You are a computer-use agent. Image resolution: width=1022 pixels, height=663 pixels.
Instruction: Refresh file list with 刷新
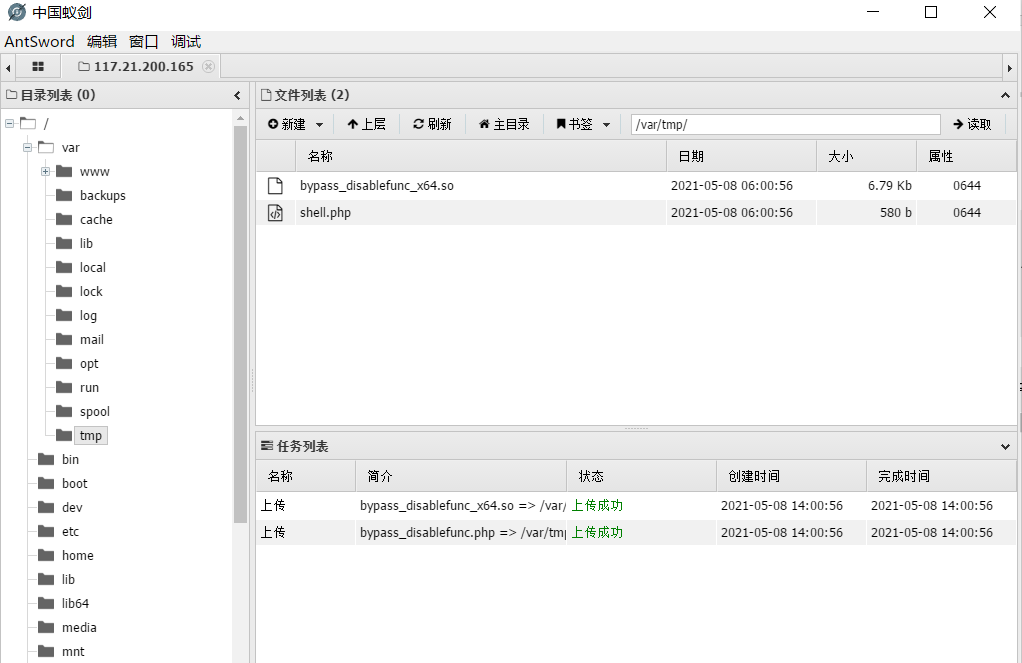click(432, 124)
